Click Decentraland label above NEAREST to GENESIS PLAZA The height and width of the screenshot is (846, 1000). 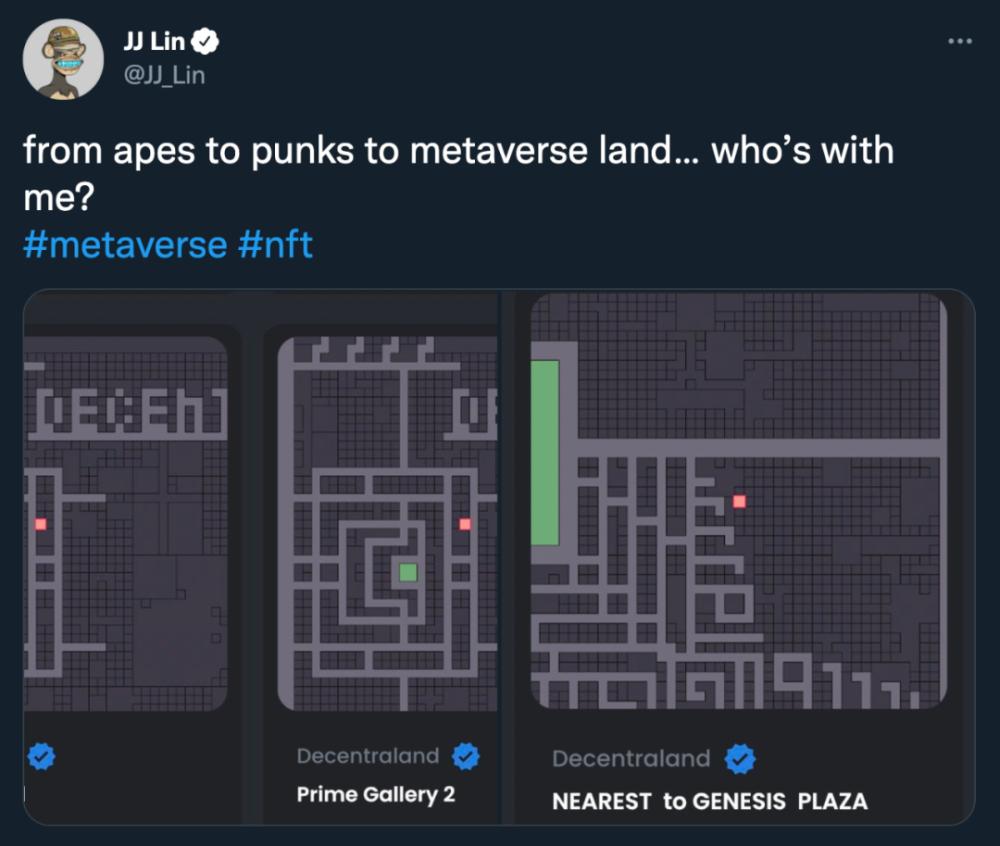tap(631, 758)
